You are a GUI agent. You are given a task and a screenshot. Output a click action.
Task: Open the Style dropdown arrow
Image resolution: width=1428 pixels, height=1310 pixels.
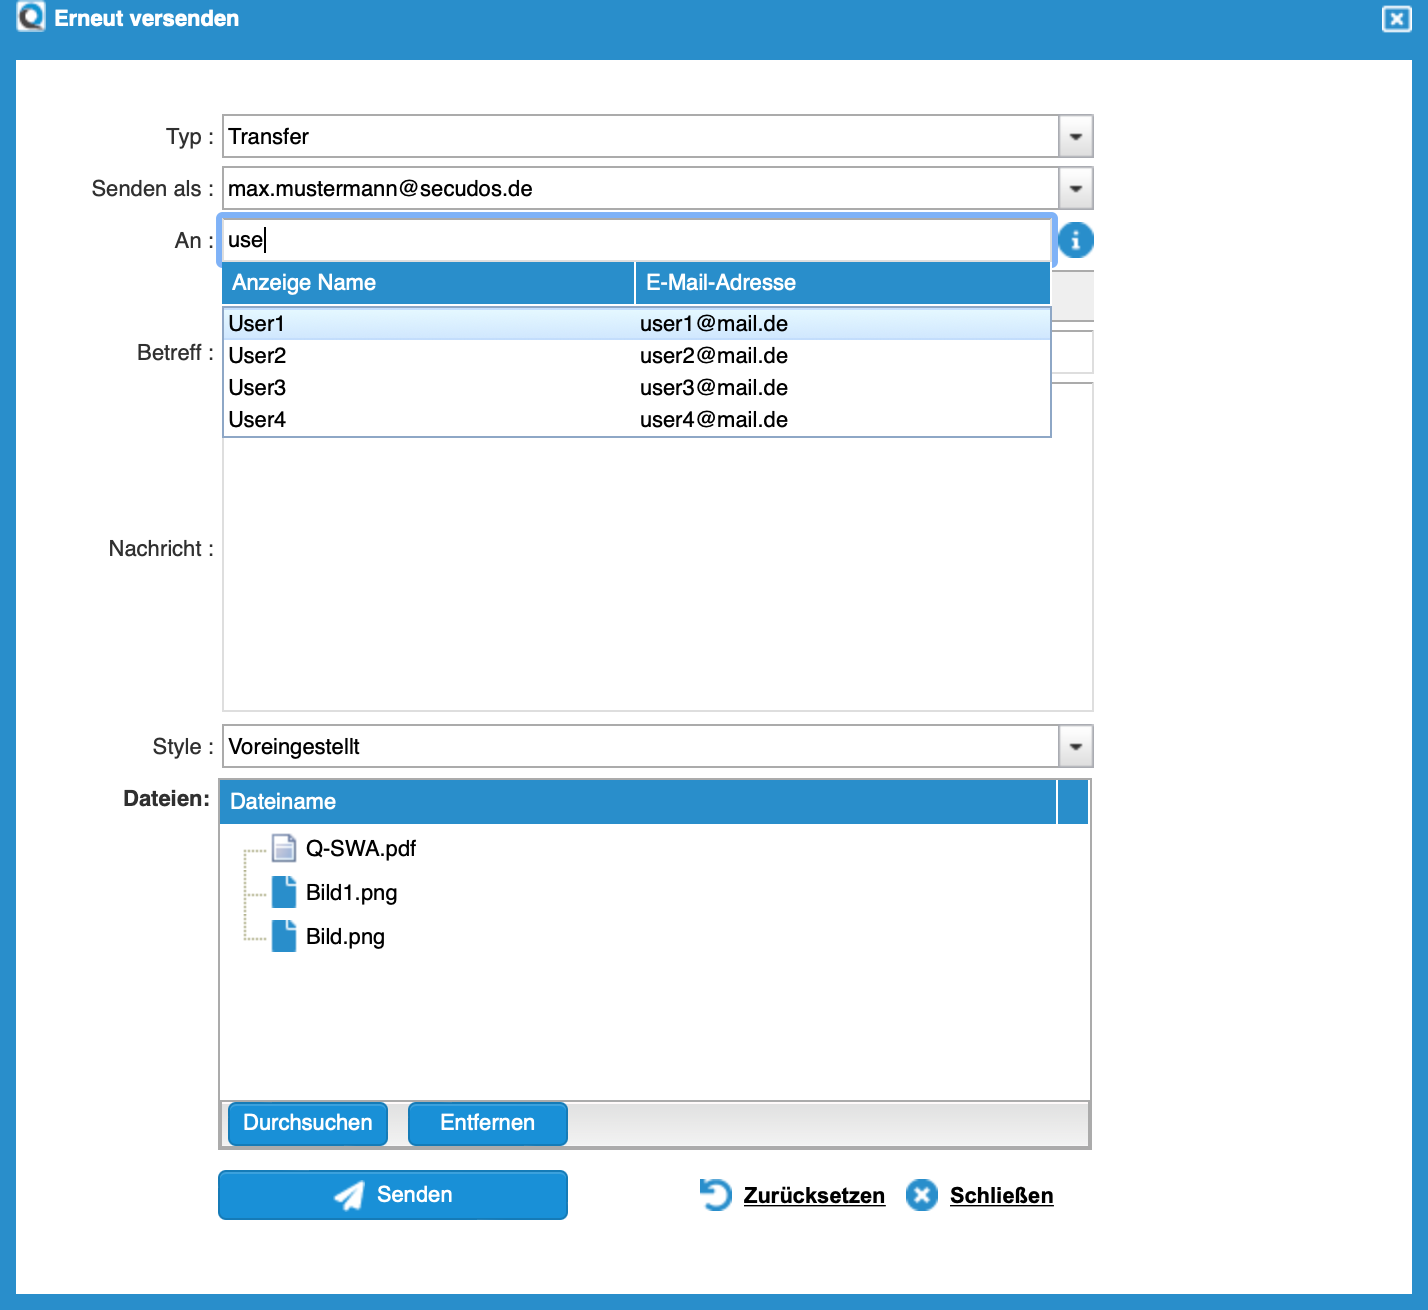(x=1076, y=747)
